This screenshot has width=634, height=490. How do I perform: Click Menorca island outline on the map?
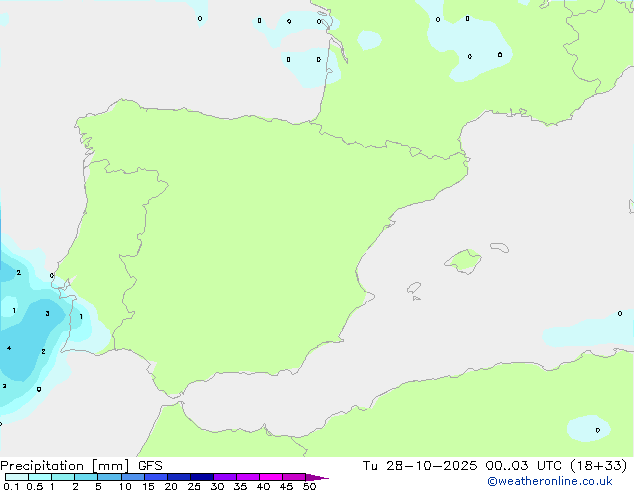coord(499,247)
